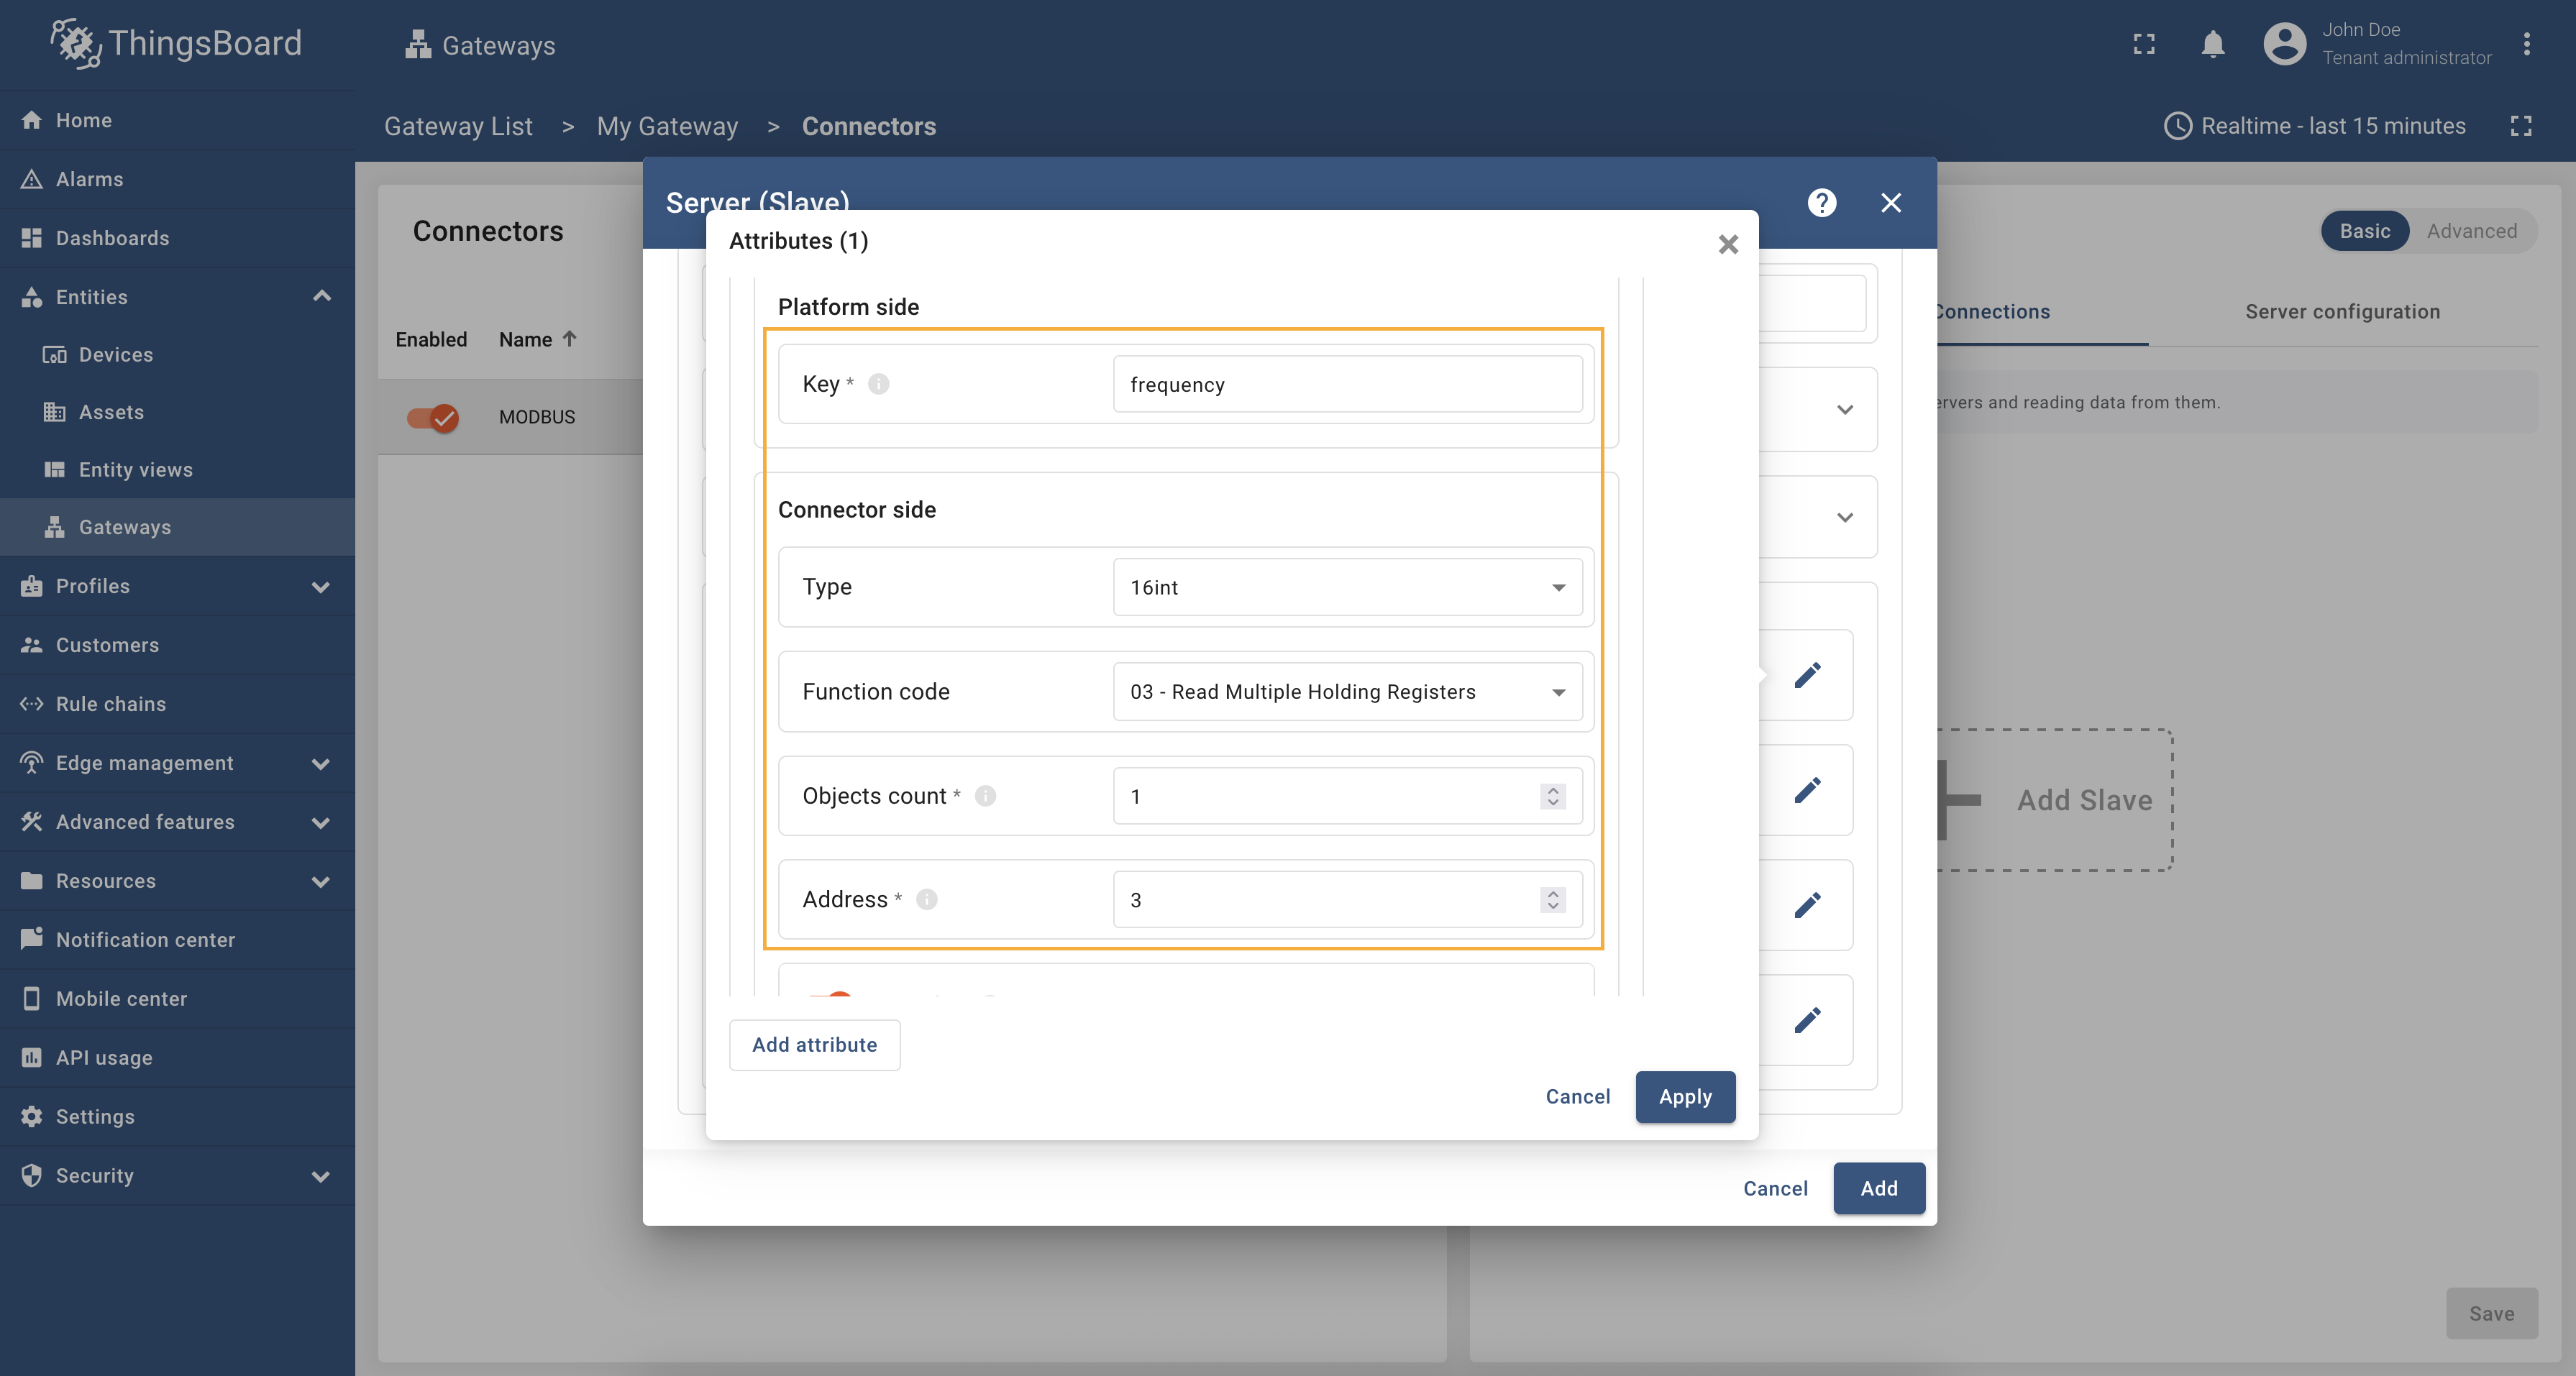The image size is (2576, 1376).
Task: Open the Function code dropdown
Action: pos(1346,692)
